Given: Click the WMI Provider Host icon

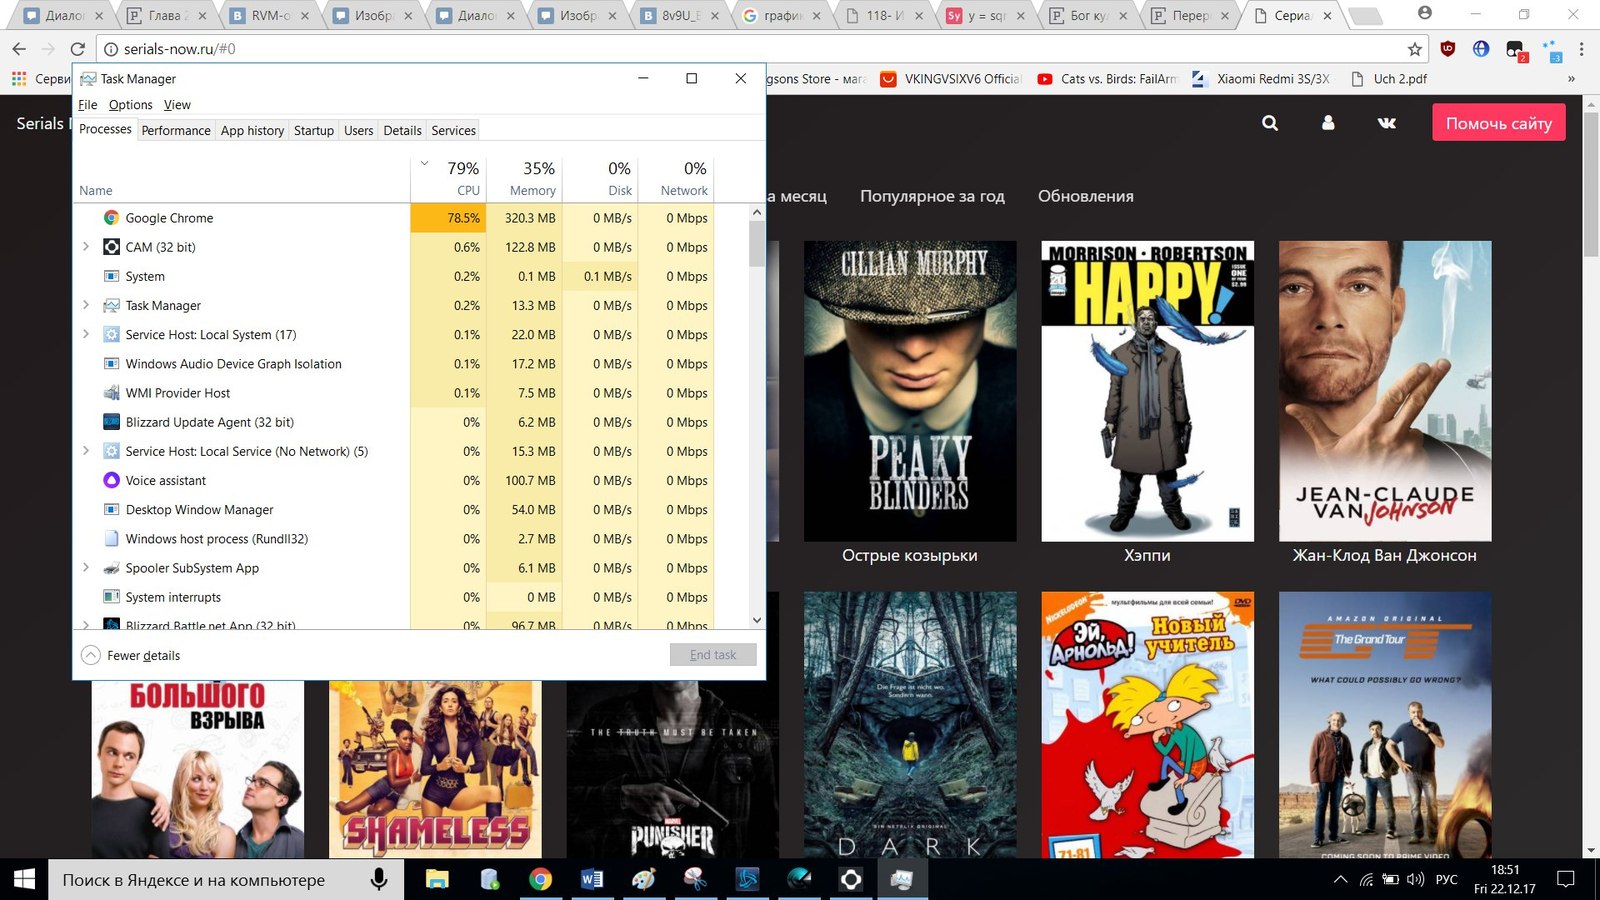Looking at the screenshot, I should (111, 393).
